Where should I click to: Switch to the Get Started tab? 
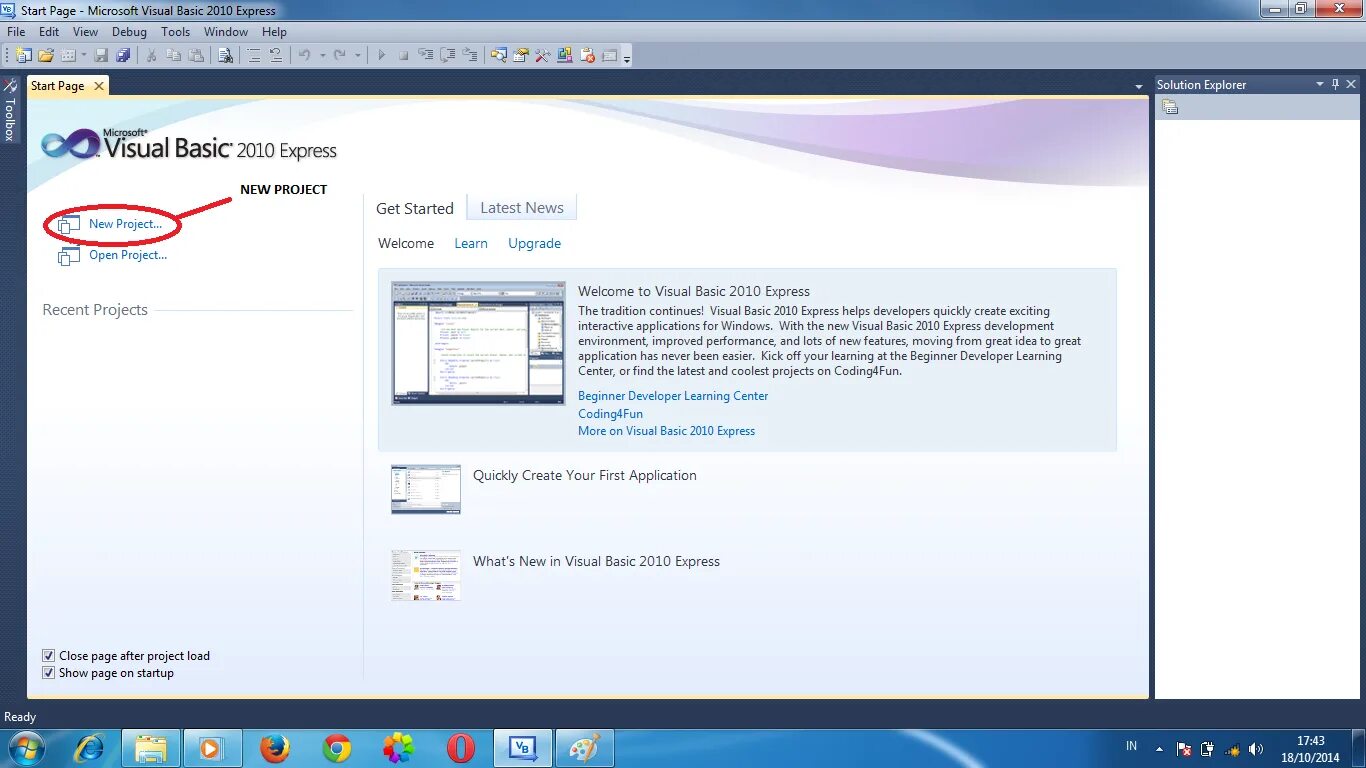(x=415, y=208)
